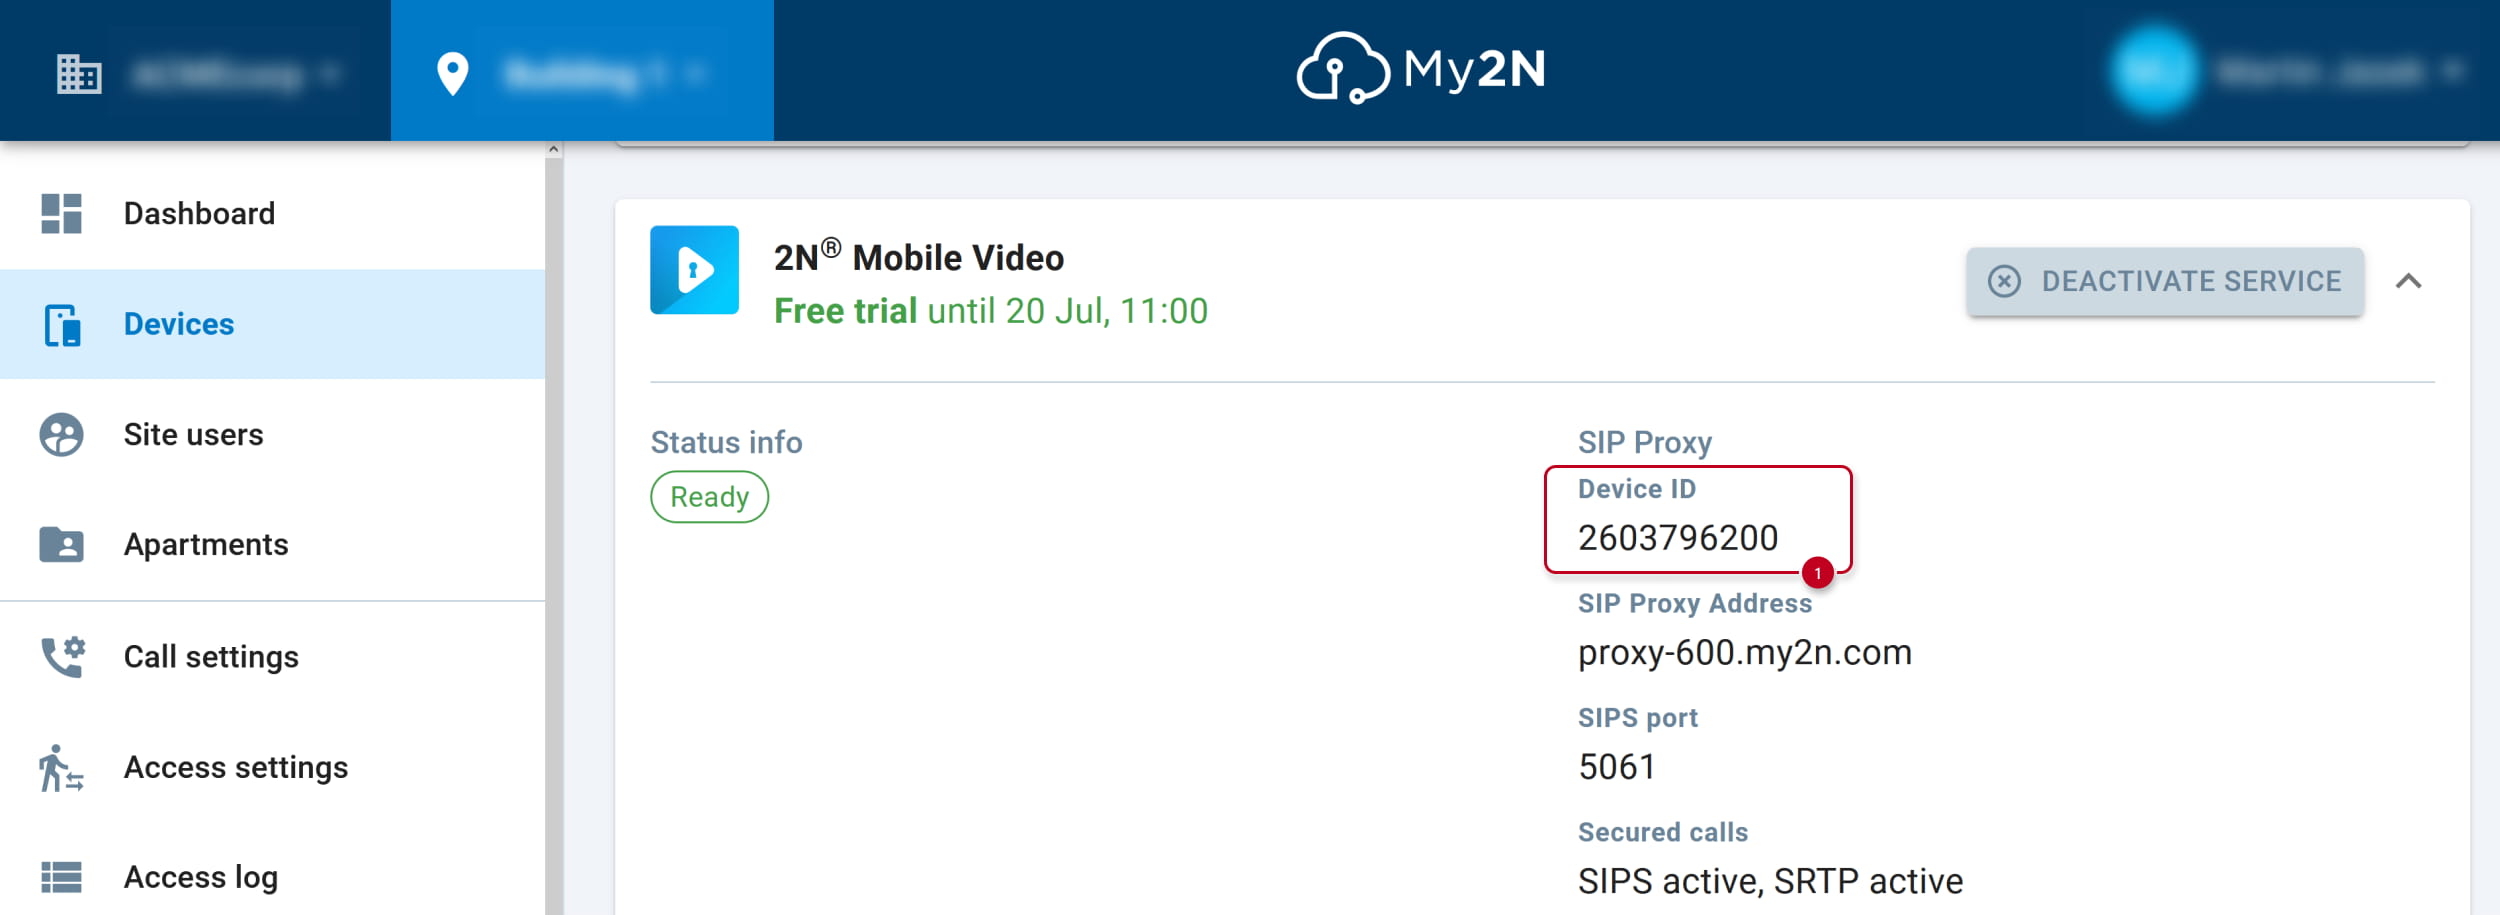Click the My2N cloud logo
Viewport: 2500px width, 915px height.
[x=1421, y=68]
